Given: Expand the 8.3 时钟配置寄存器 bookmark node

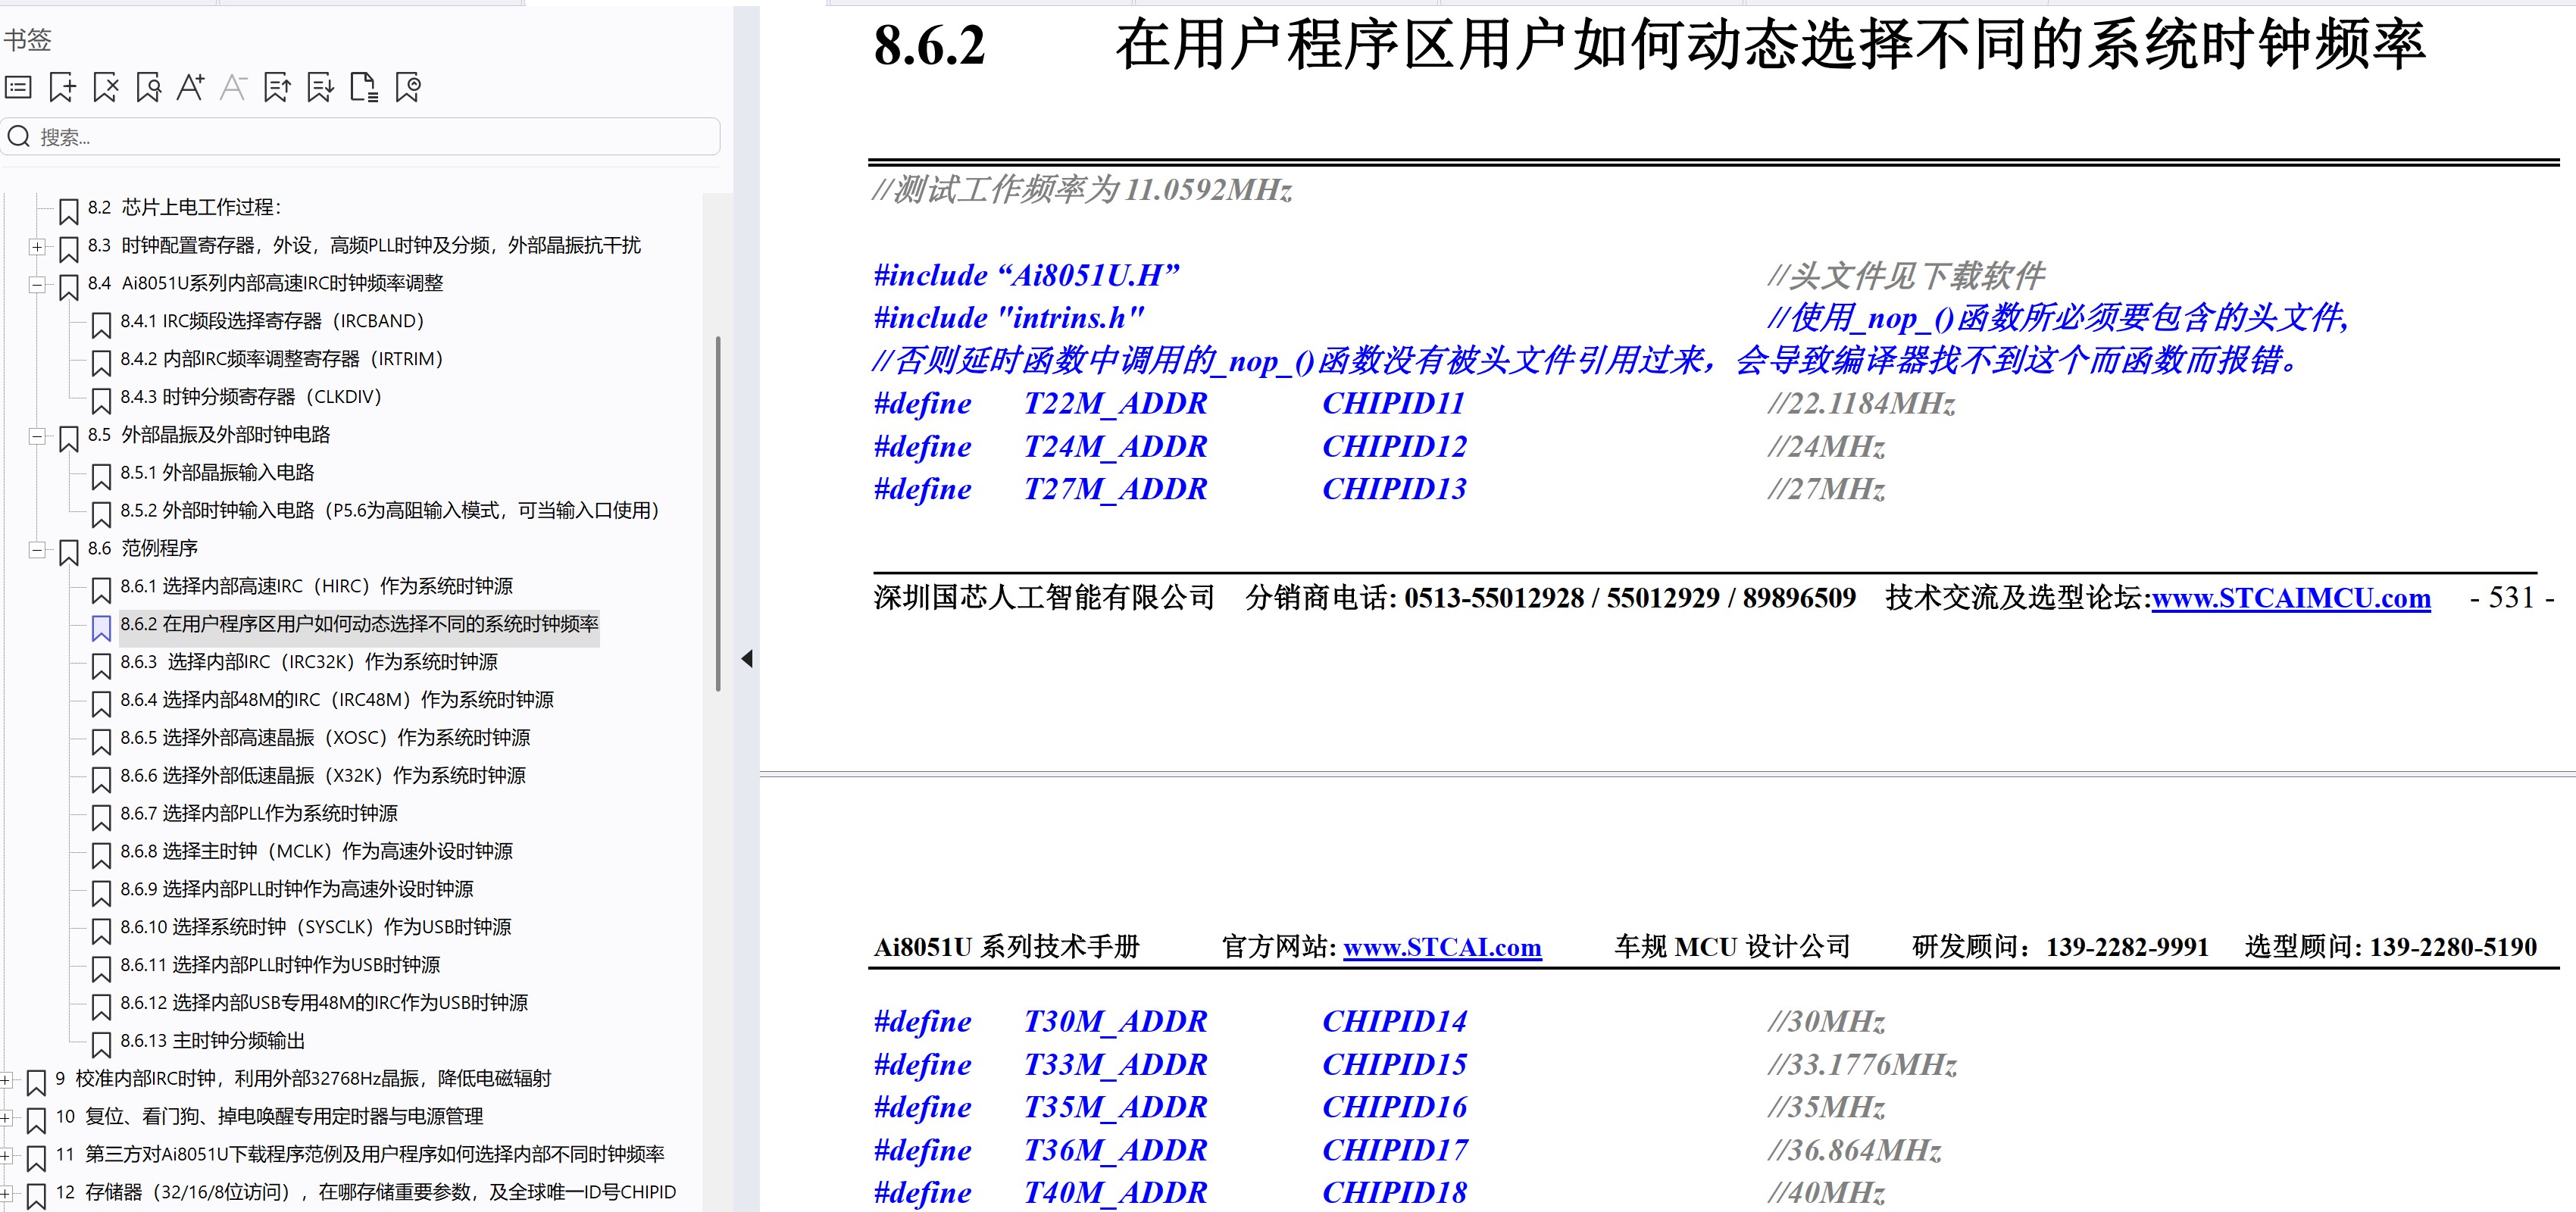Looking at the screenshot, I should pos(37,247).
